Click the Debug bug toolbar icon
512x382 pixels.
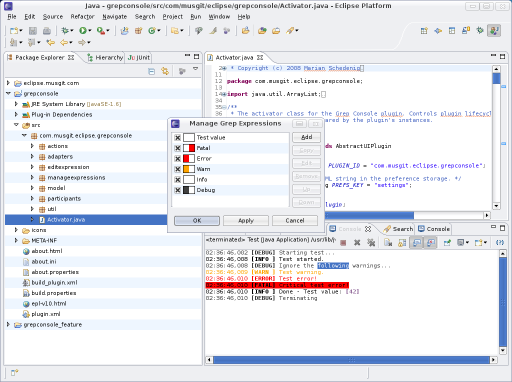pos(65,31)
